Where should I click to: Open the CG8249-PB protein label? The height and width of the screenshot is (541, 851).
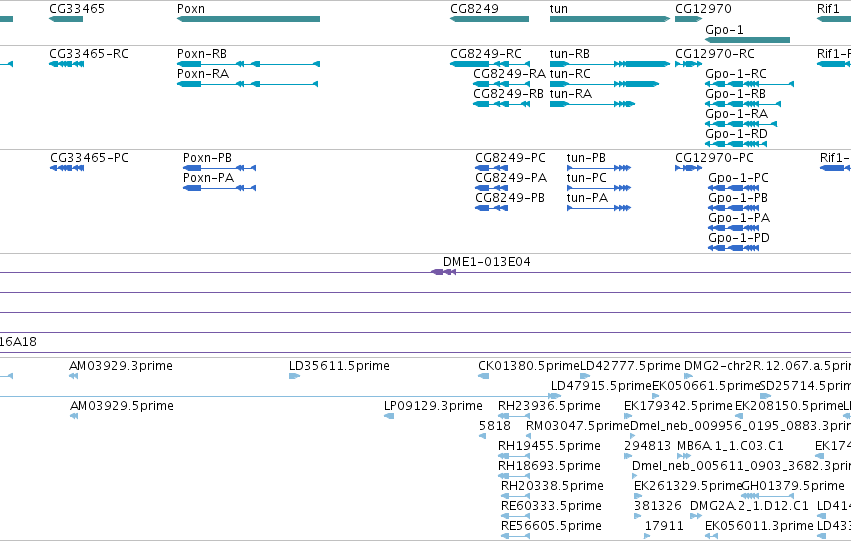510,198
